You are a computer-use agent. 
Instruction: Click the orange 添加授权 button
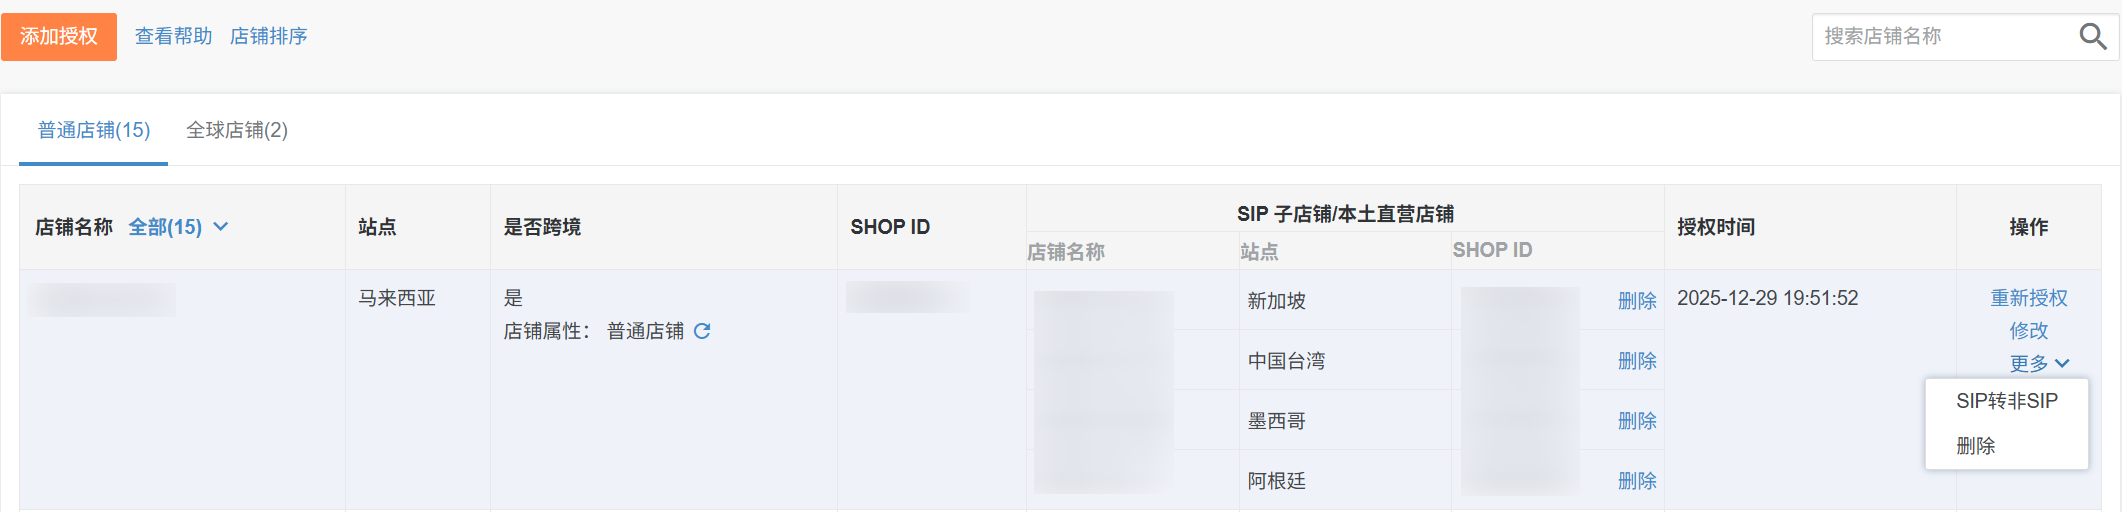click(x=59, y=37)
